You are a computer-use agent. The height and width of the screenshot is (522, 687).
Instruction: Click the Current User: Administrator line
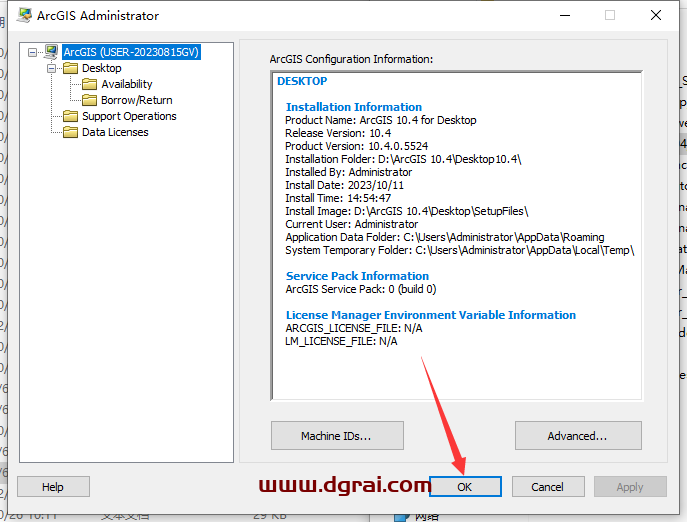351,224
